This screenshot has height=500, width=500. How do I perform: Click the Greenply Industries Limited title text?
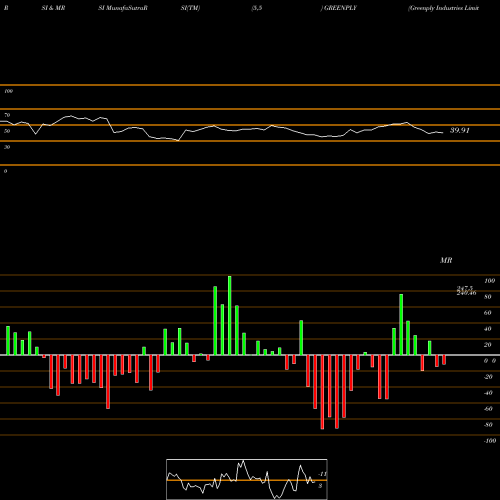pyautogui.click(x=444, y=8)
